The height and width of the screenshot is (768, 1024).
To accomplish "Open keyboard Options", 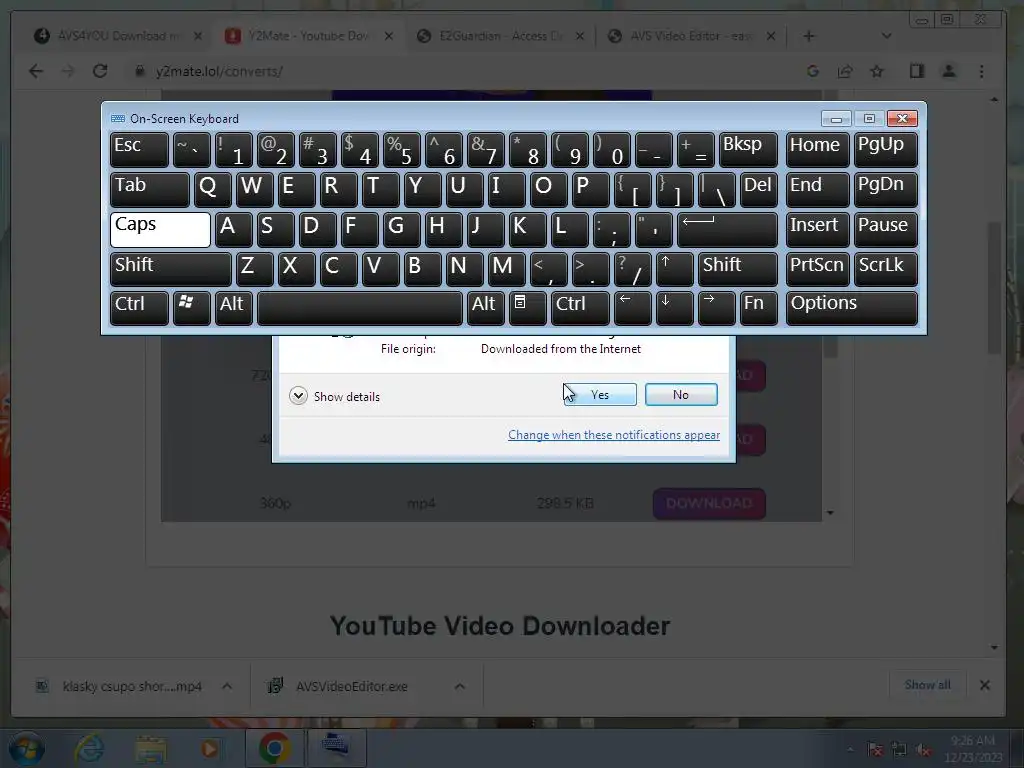I will click(852, 308).
